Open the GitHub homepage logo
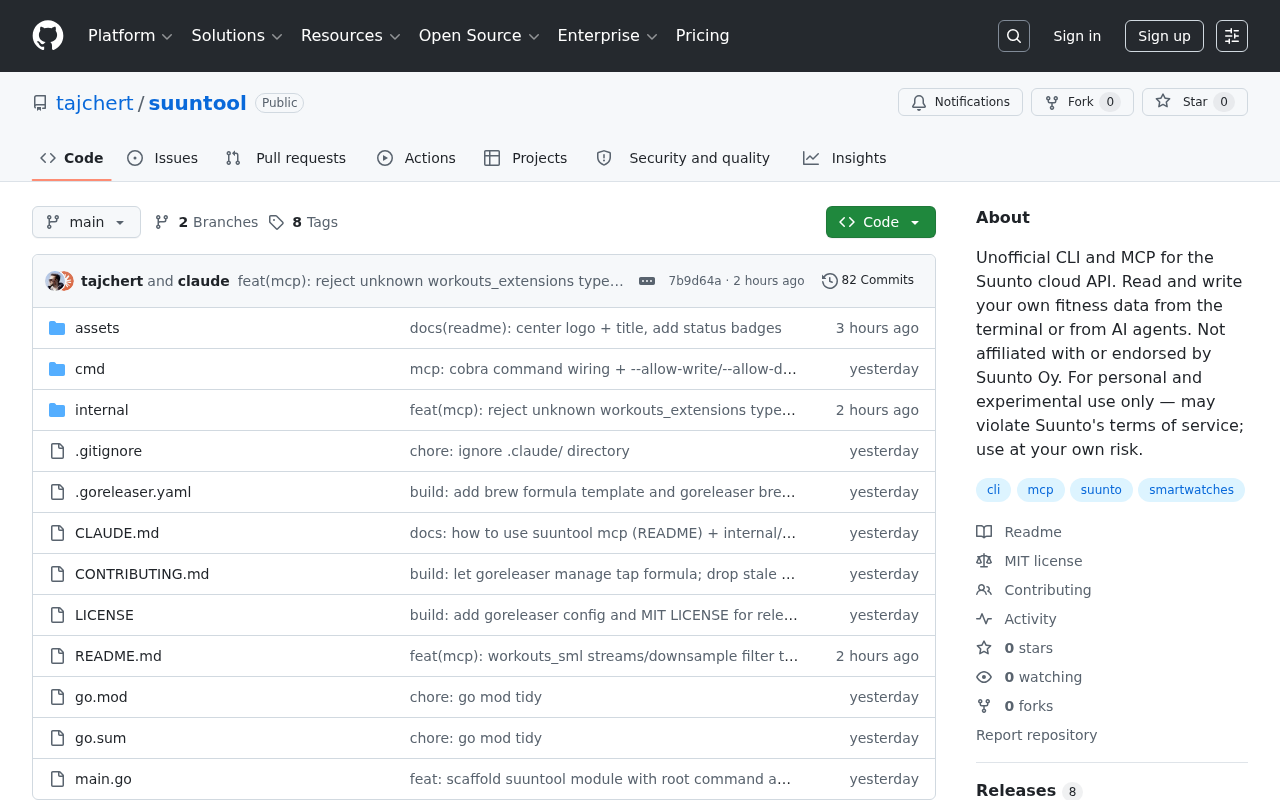The image size is (1280, 800). (48, 36)
